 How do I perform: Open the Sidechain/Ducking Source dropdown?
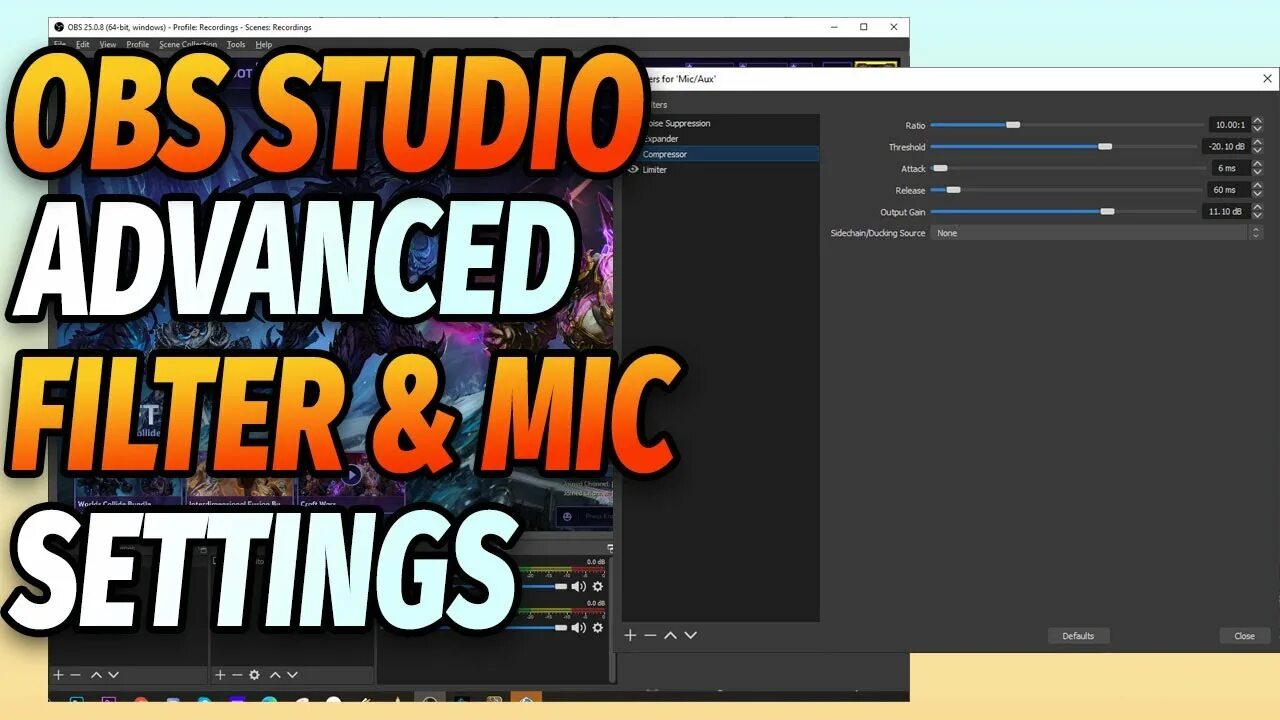pos(1096,233)
